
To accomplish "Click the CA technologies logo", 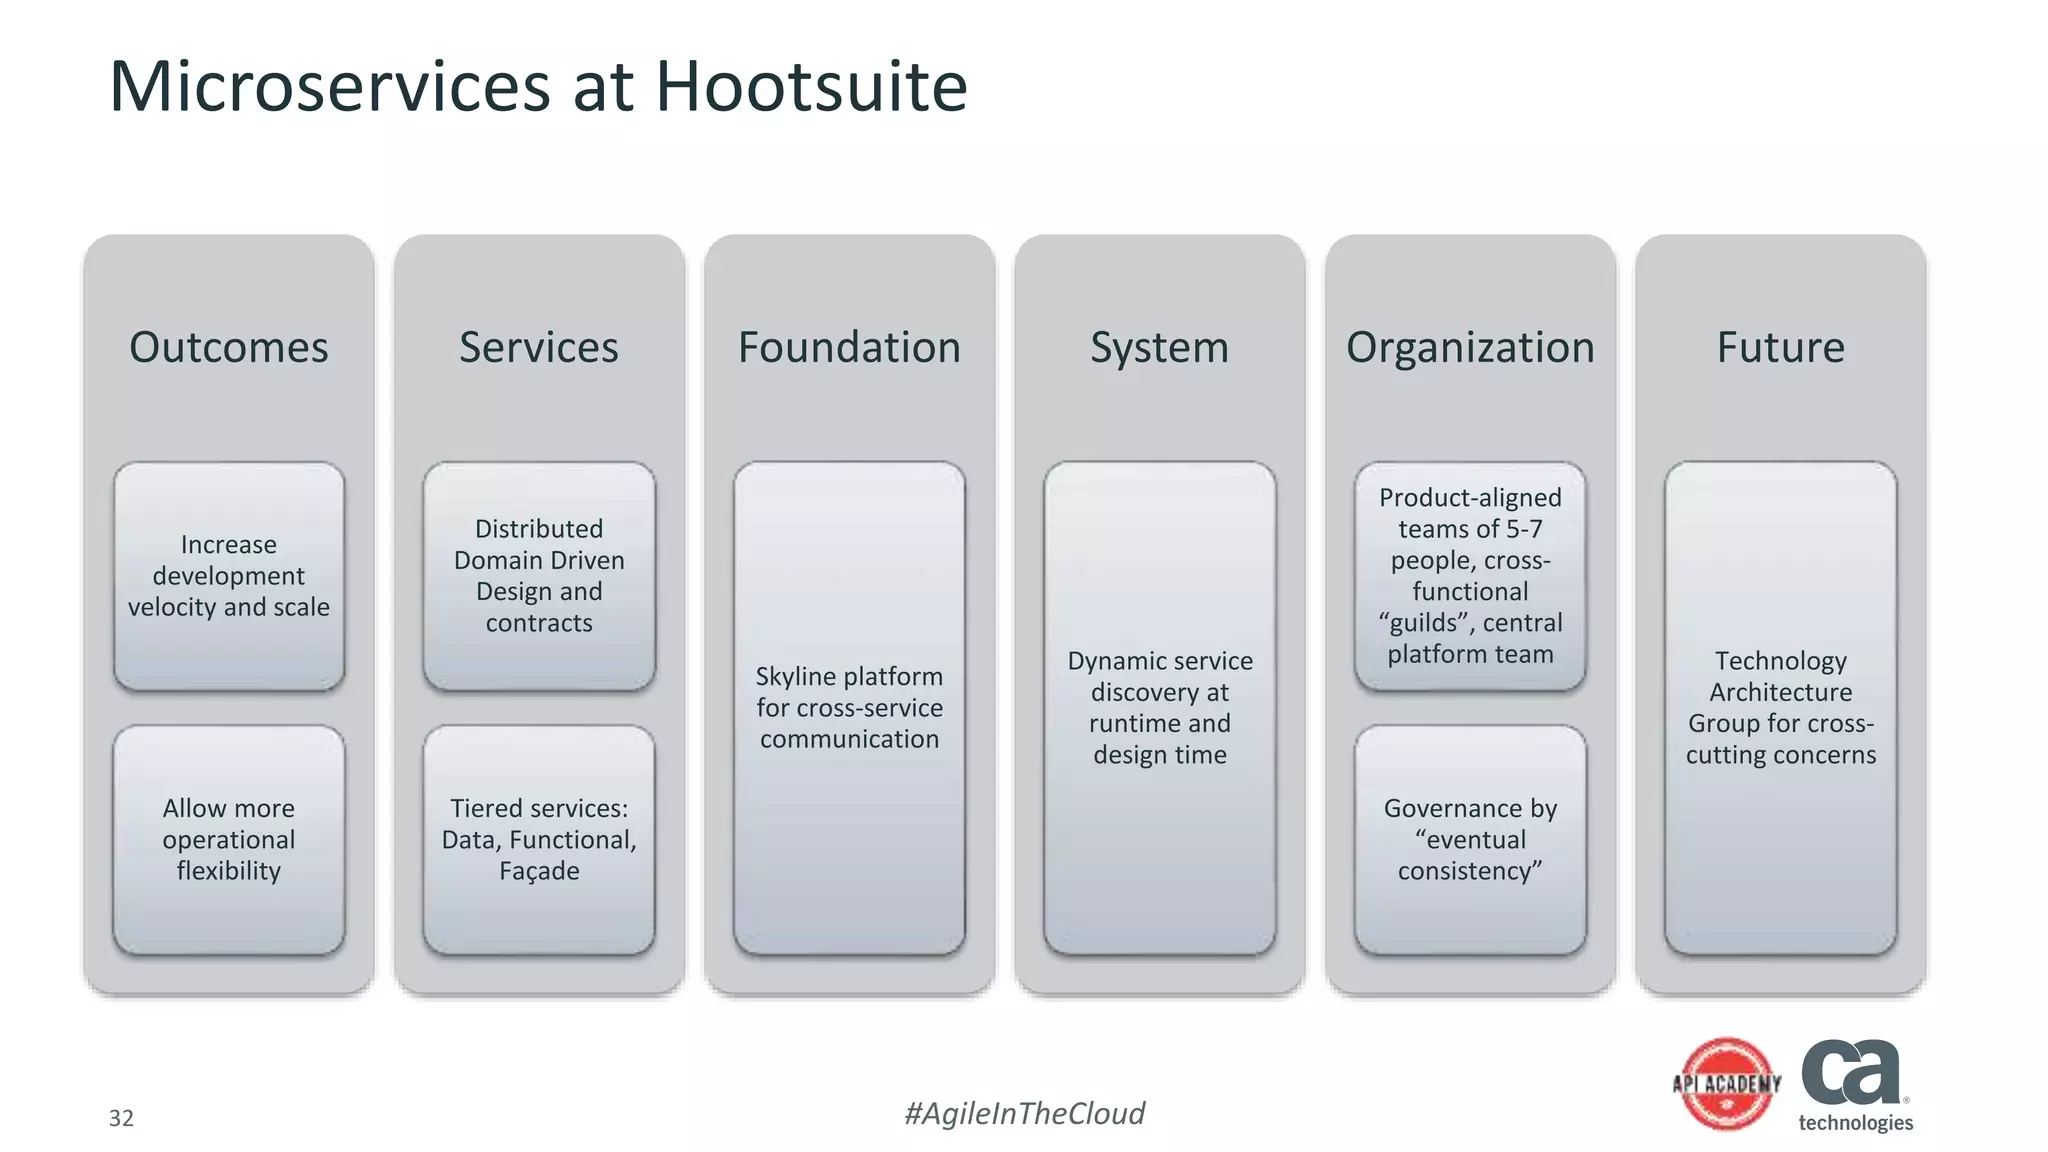I will click(1856, 1085).
